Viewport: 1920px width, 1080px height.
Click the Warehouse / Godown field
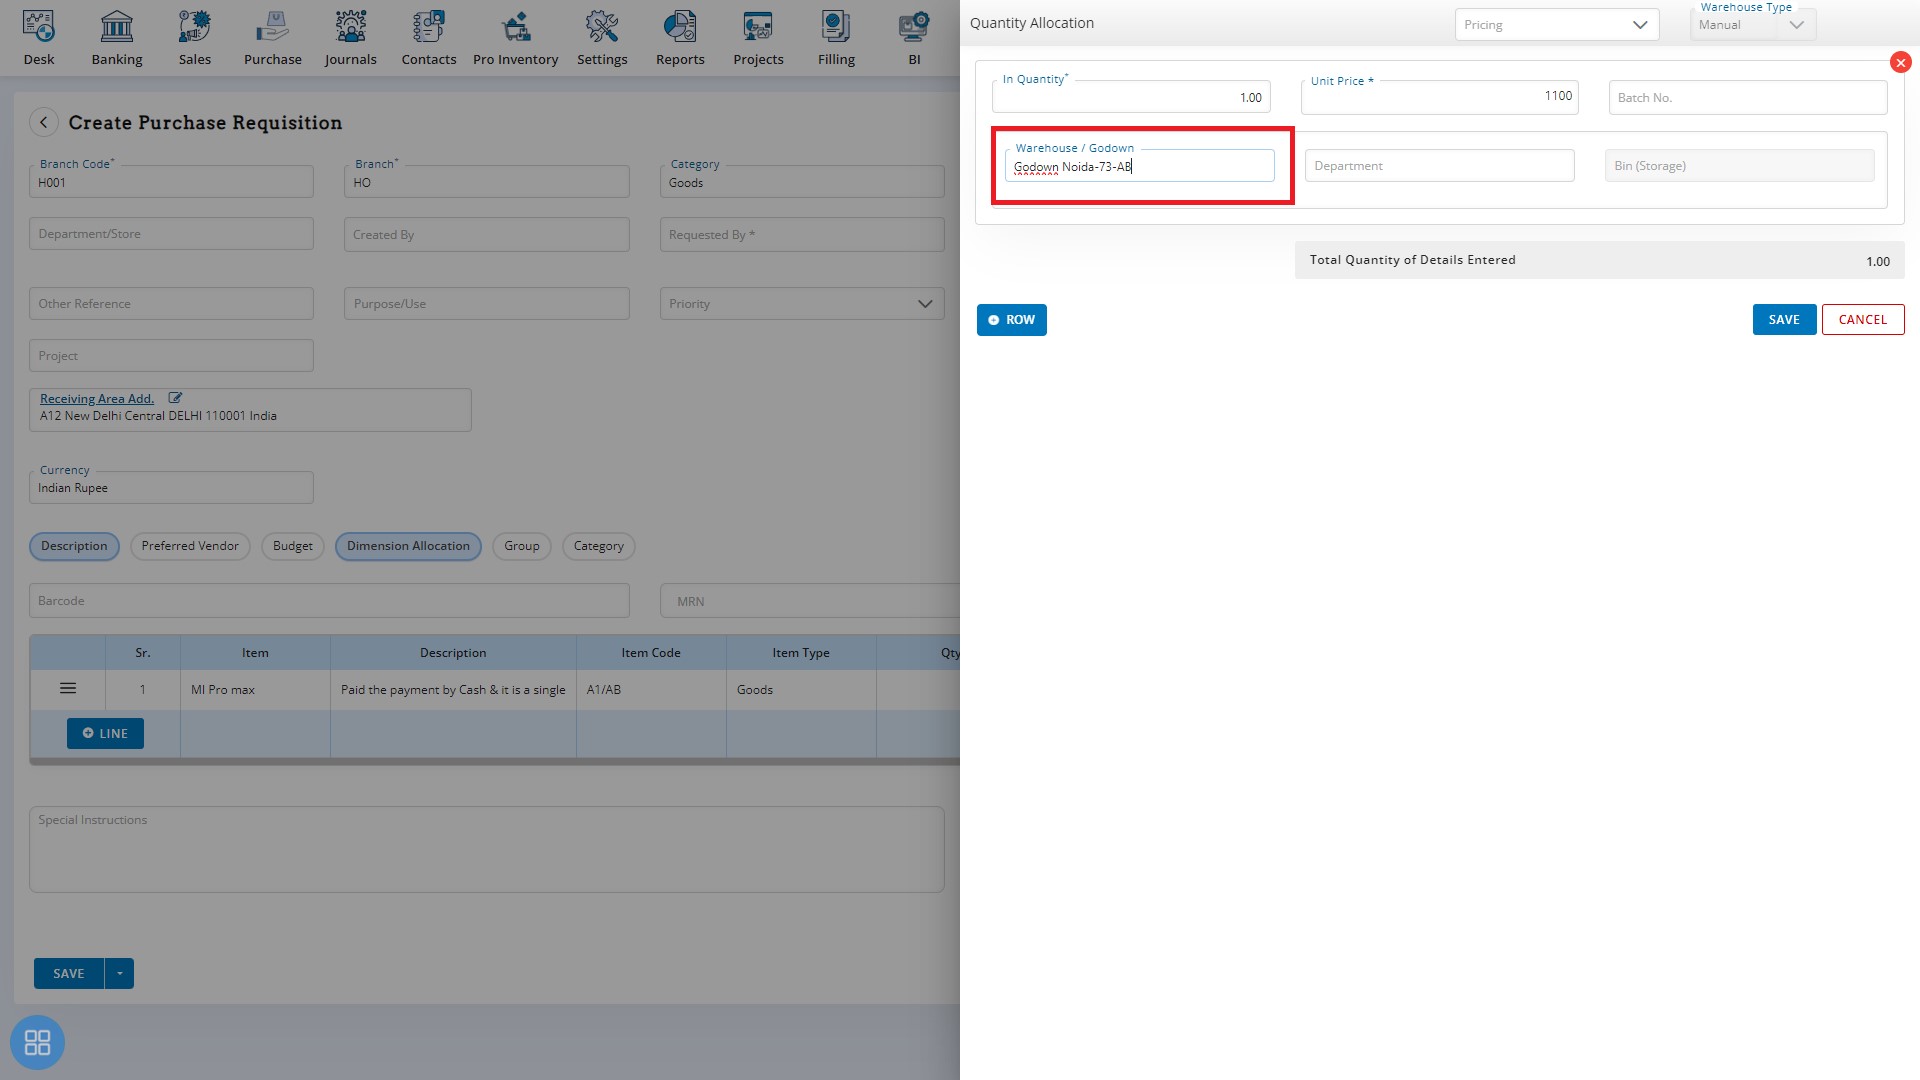[x=1140, y=166]
